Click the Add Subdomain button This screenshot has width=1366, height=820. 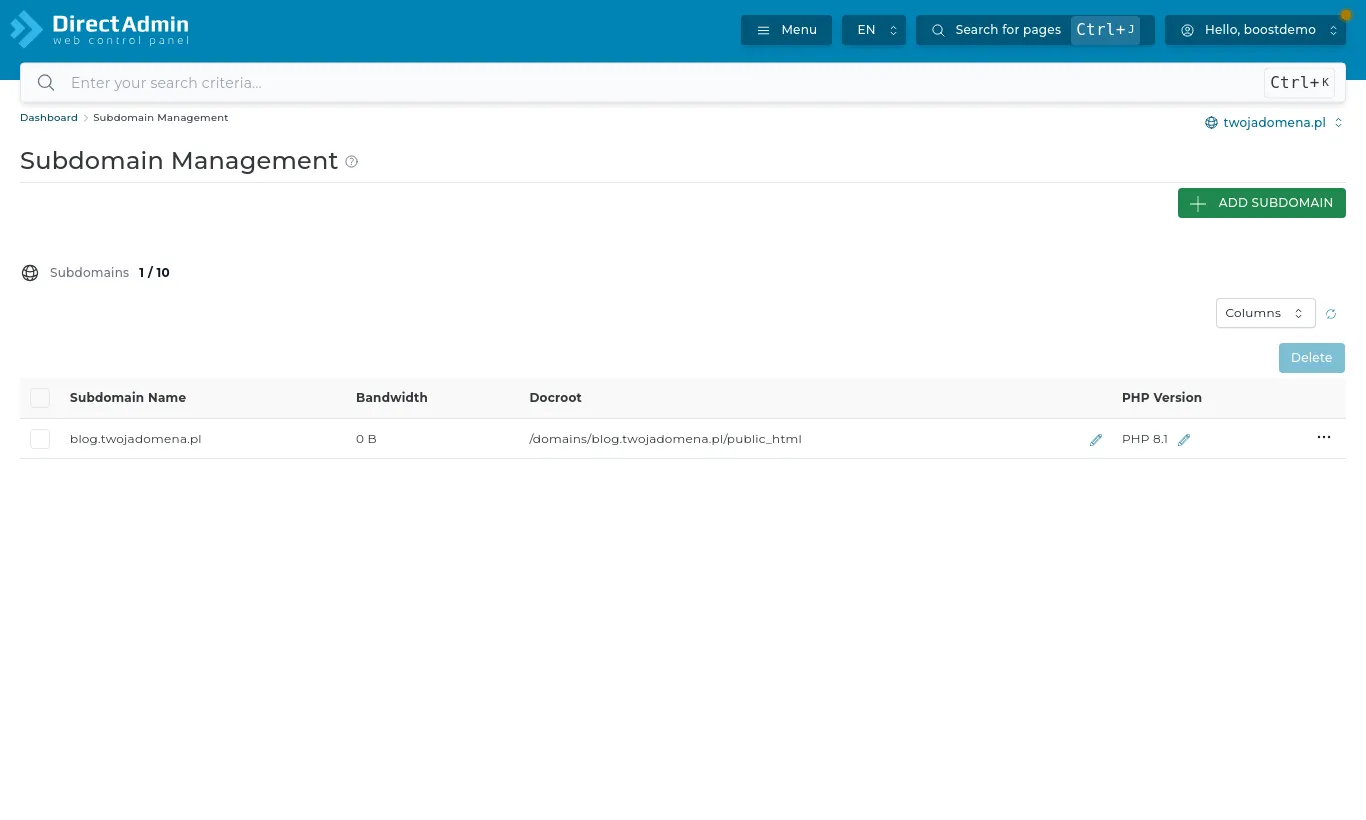coord(1262,203)
